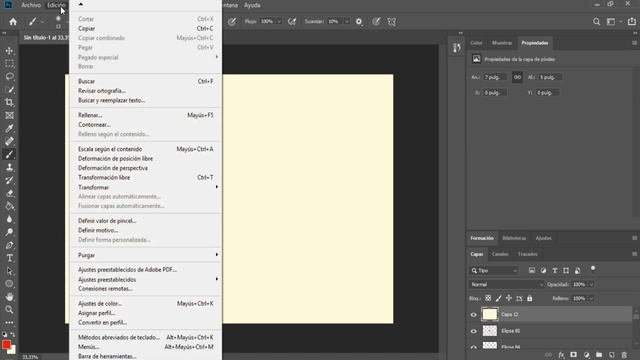Expand the Purgar submenu
This screenshot has width=640, height=360.
coord(146,255)
